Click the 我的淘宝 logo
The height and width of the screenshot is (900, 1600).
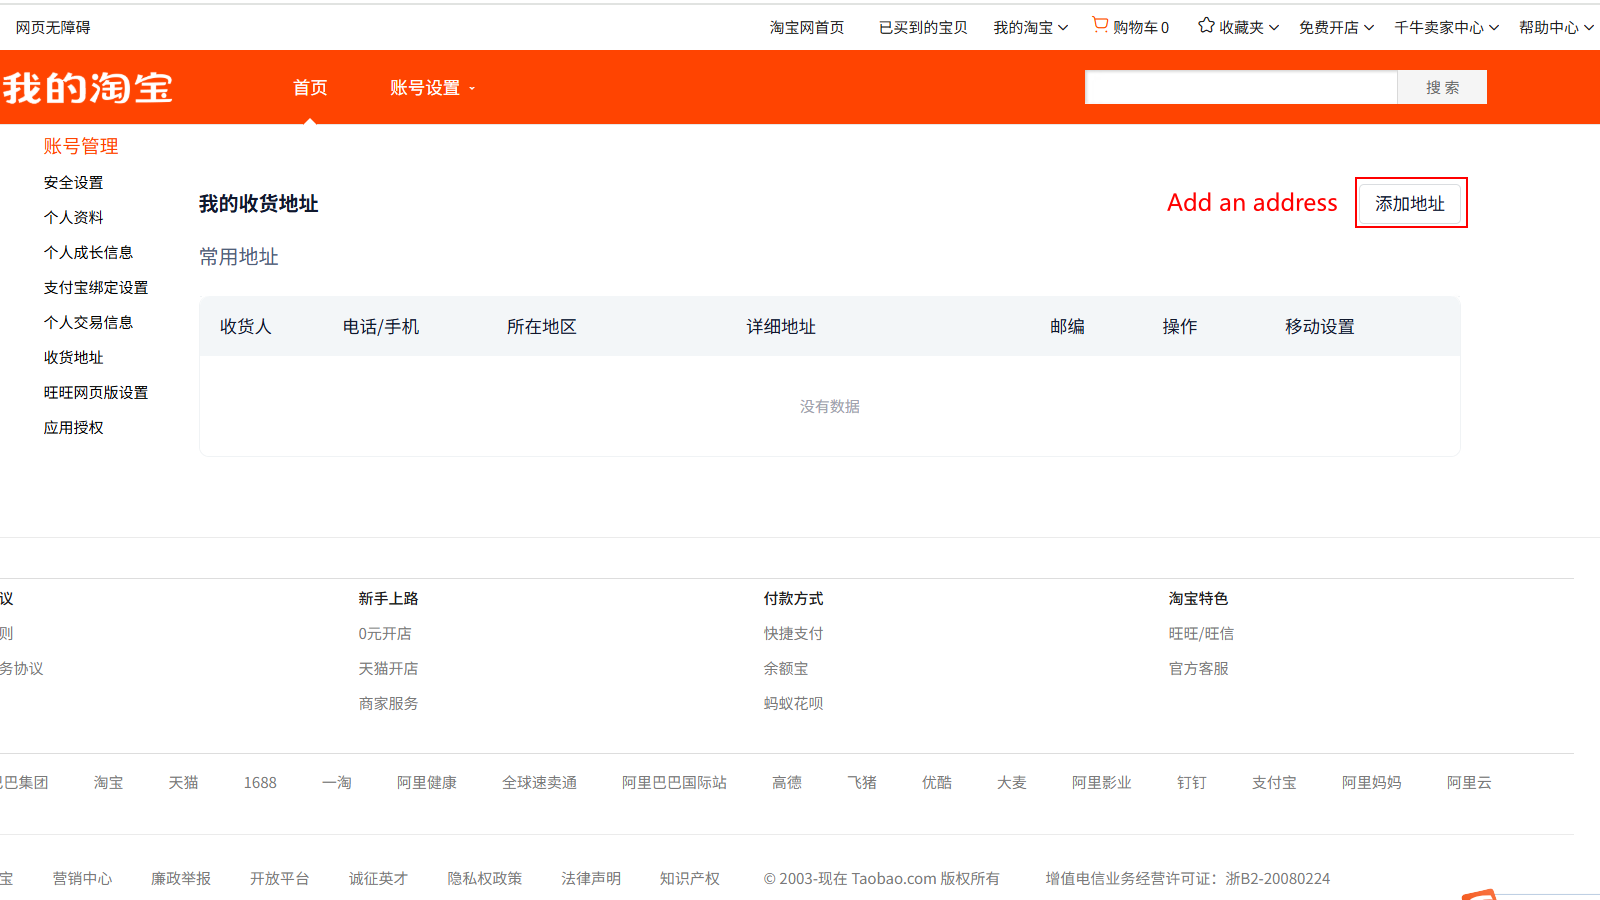pyautogui.click(x=88, y=88)
